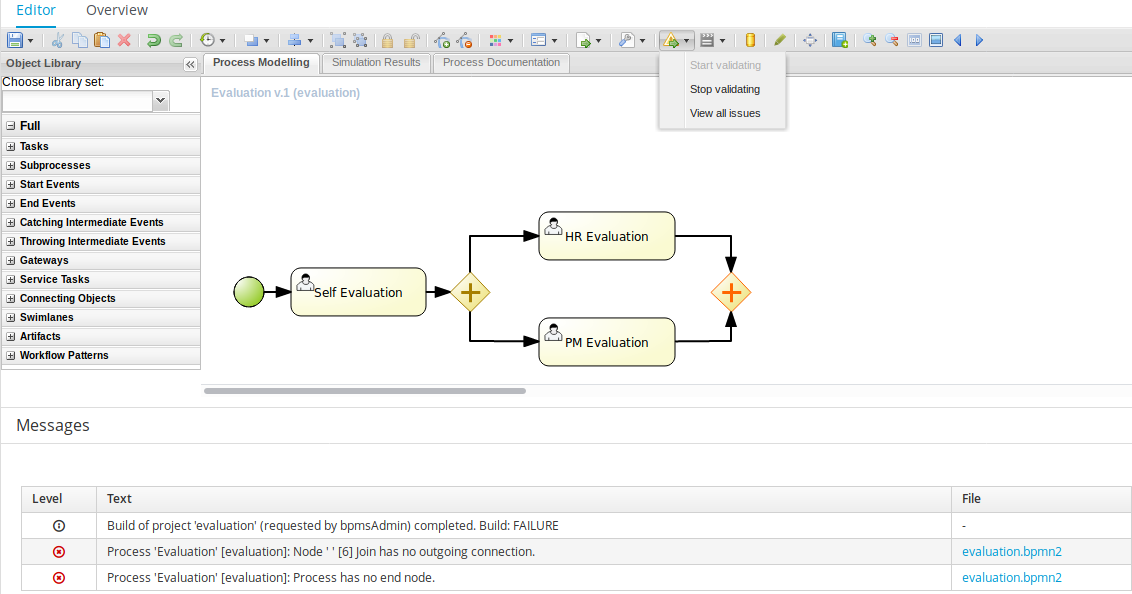Open the Process Documentation tab
Image resolution: width=1132 pixels, height=594 pixels.
tap(501, 63)
